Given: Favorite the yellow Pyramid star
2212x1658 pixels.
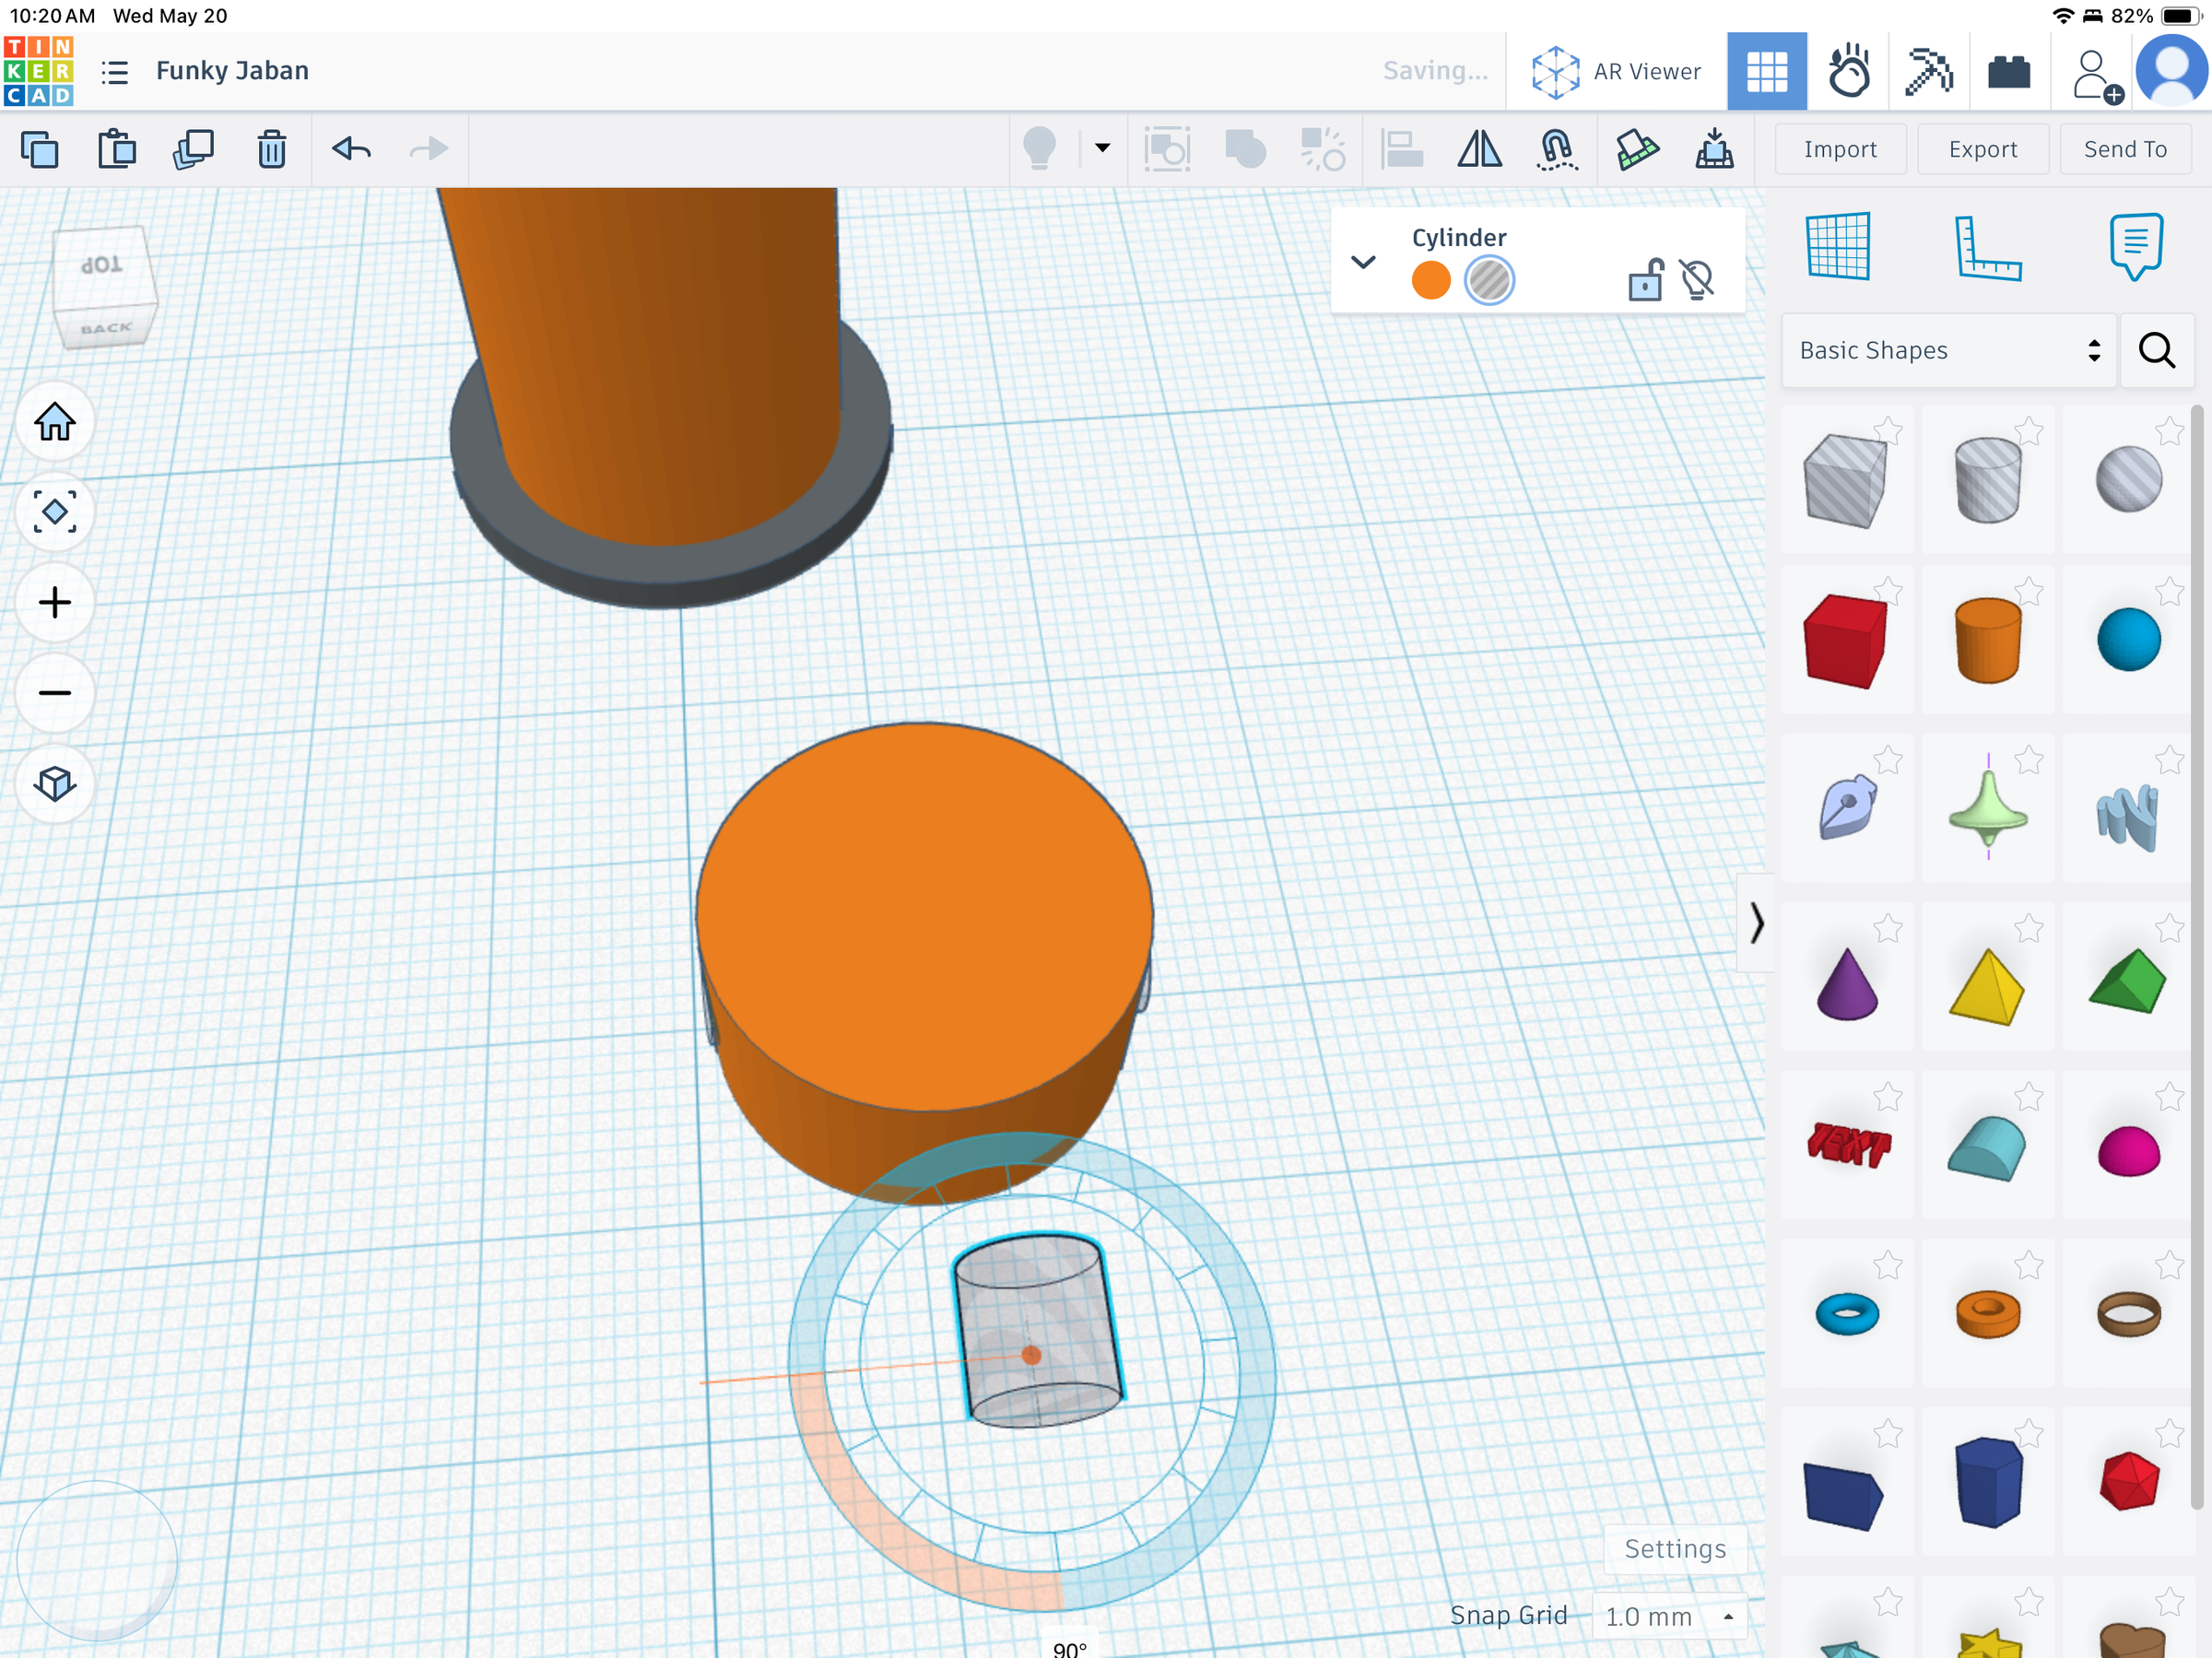Looking at the screenshot, I should (2029, 928).
